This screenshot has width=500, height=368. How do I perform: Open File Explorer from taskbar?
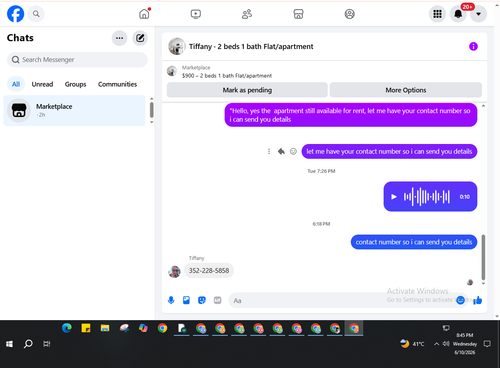[105, 328]
